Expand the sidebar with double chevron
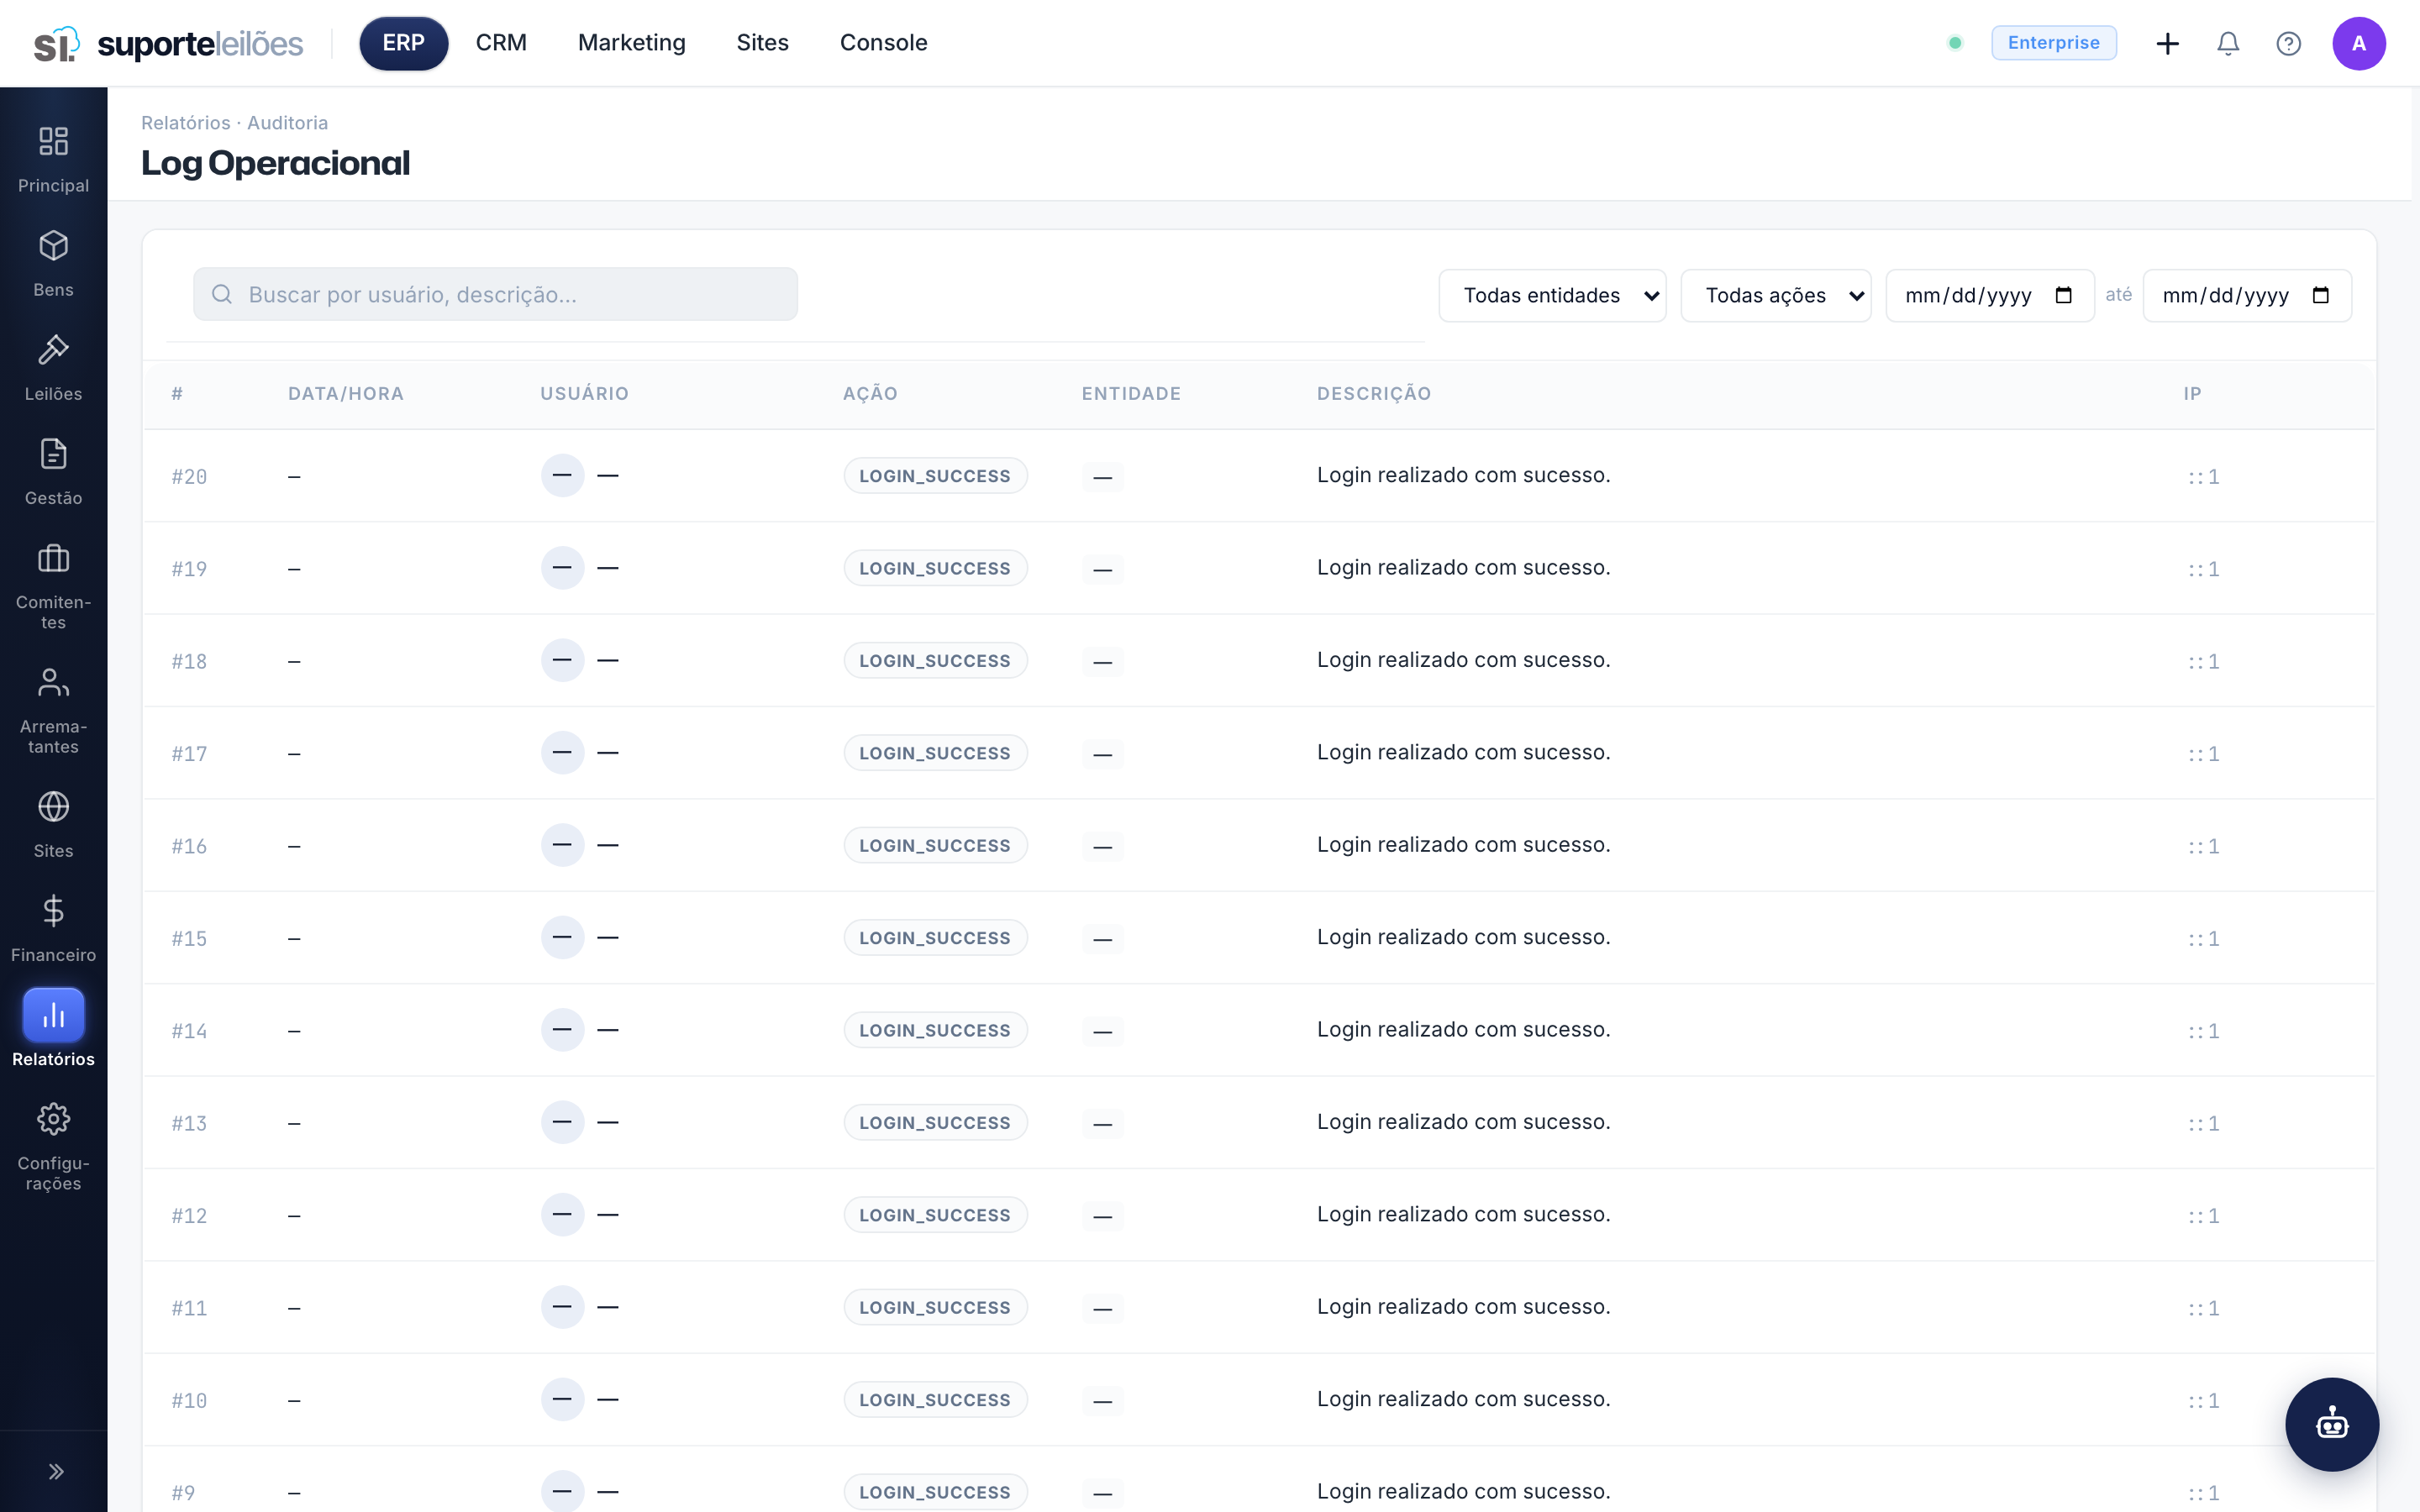 [56, 1471]
